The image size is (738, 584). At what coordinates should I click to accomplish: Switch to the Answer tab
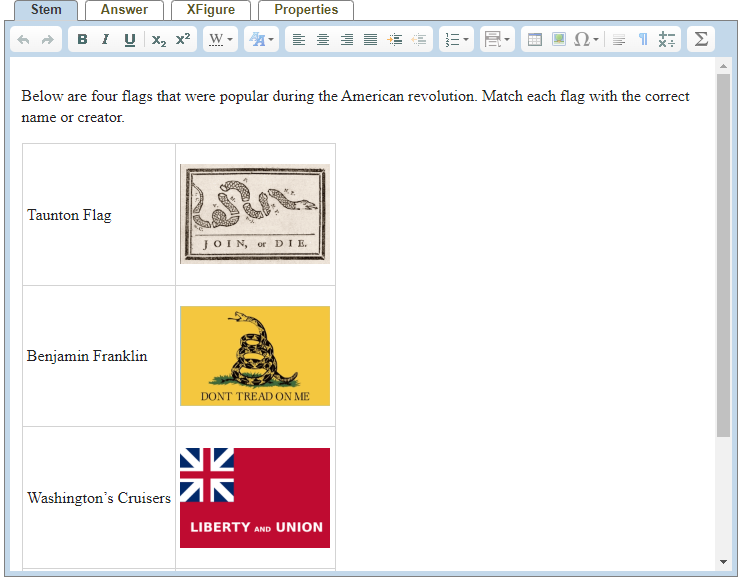pos(124,10)
